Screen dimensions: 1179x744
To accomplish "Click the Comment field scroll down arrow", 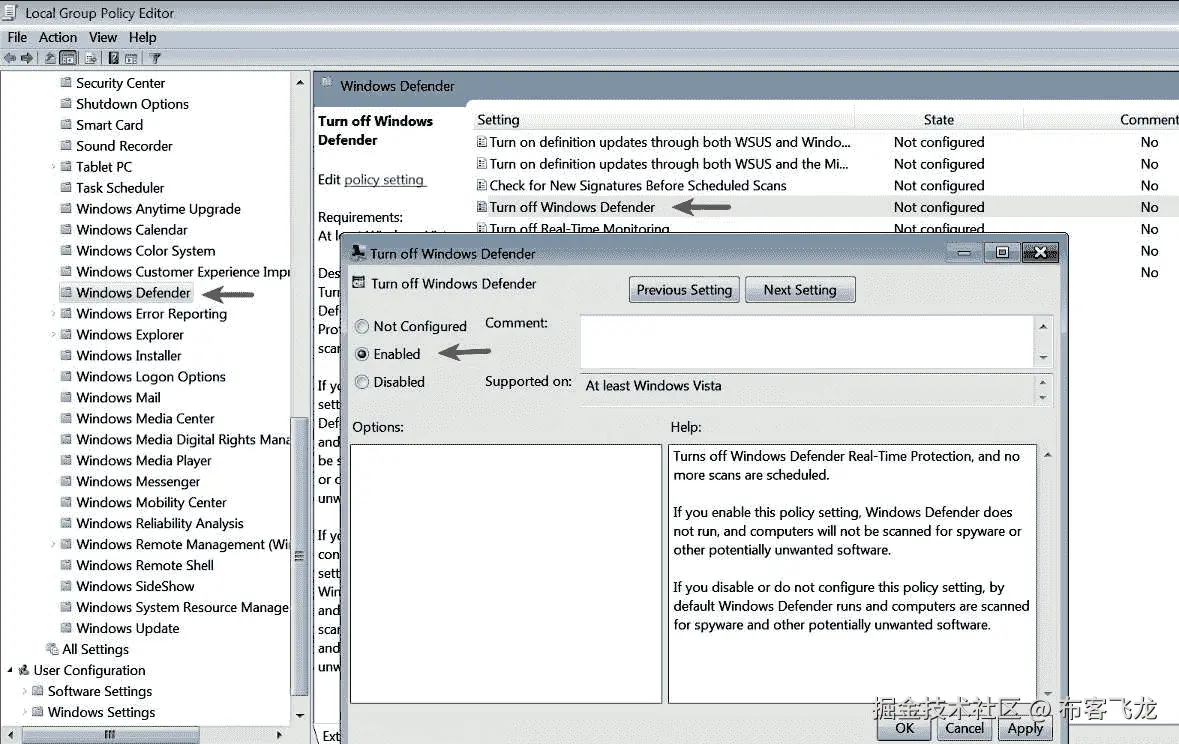I will coord(1043,357).
